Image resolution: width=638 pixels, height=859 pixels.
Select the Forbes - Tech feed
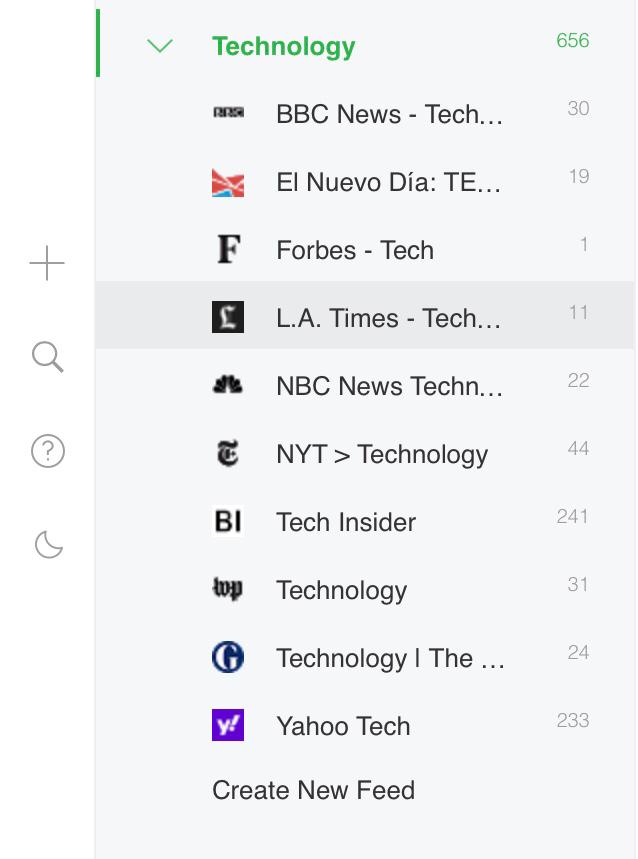(355, 250)
